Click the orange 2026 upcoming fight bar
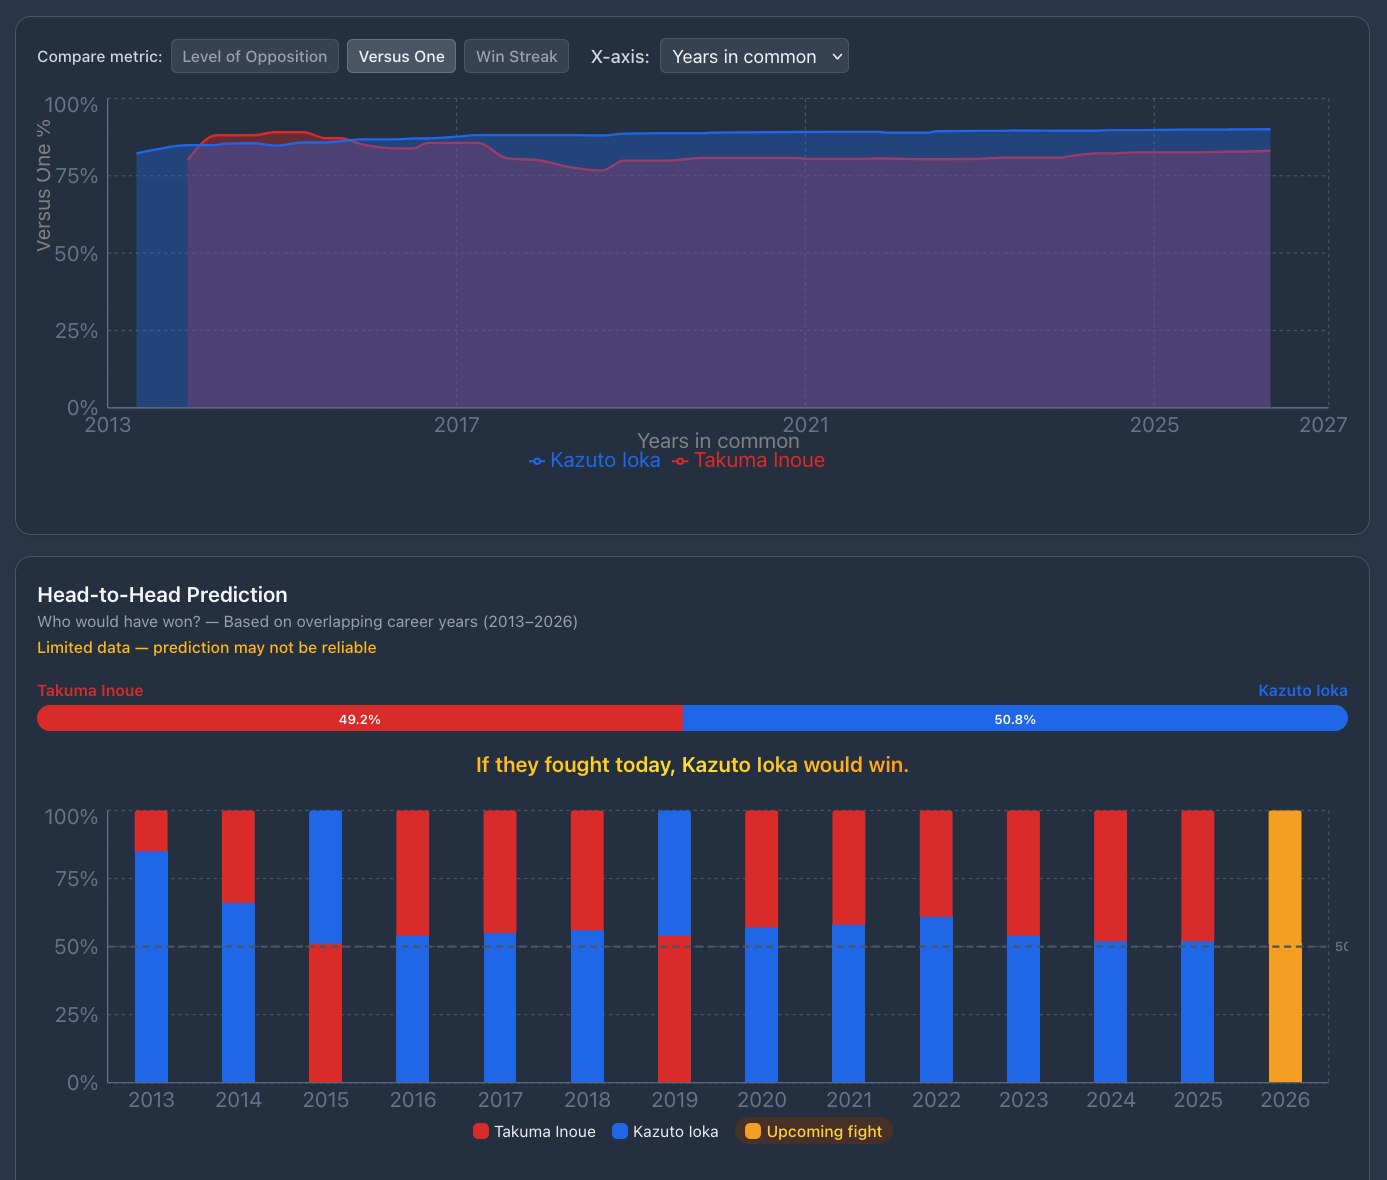 1284,946
